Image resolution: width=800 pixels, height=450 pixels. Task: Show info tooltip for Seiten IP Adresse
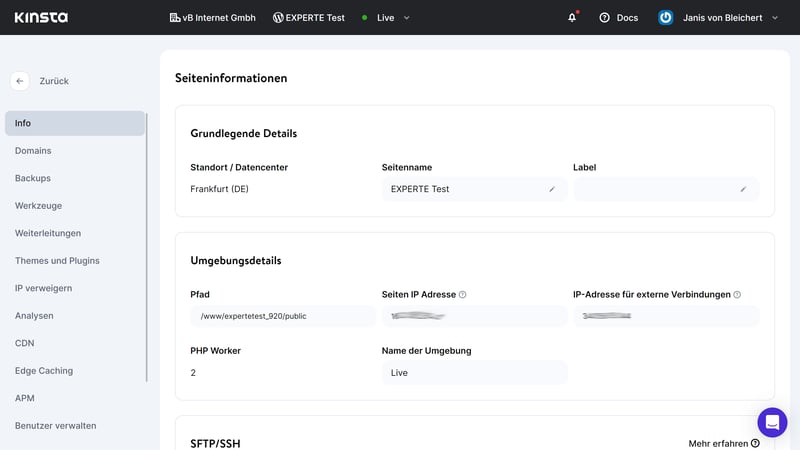462,295
